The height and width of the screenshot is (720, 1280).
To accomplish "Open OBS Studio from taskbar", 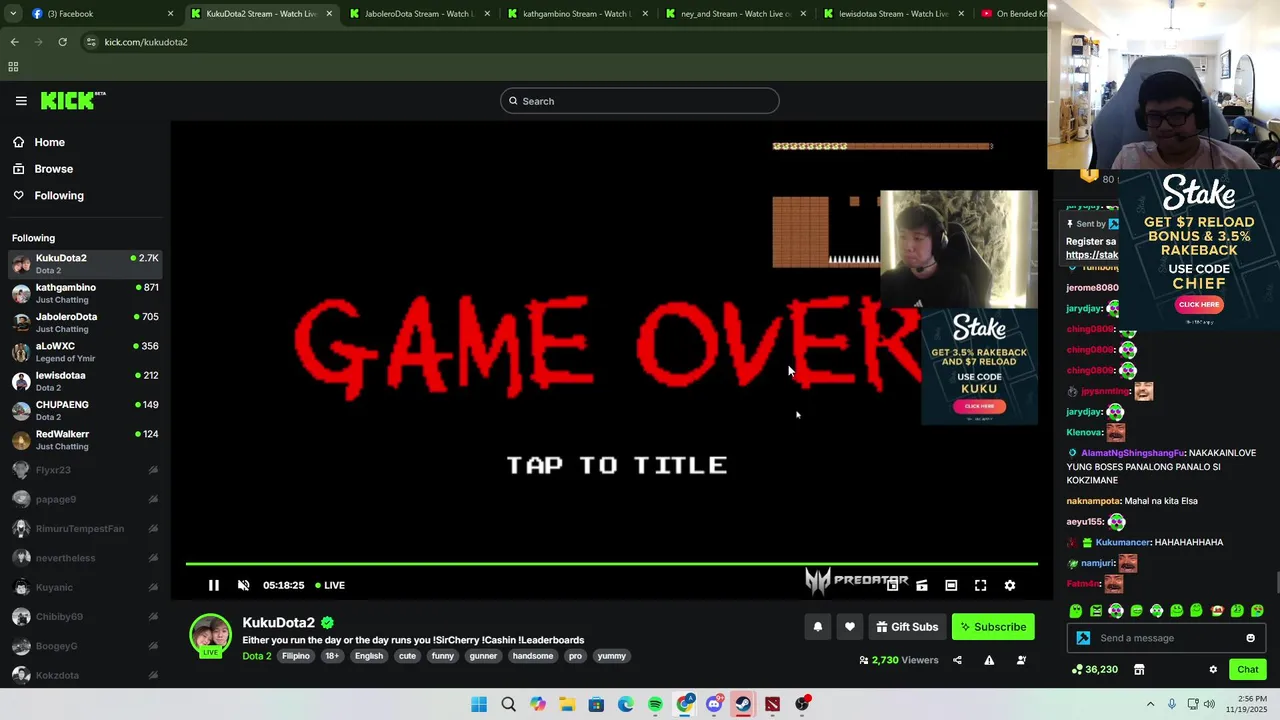I will pyautogui.click(x=802, y=704).
